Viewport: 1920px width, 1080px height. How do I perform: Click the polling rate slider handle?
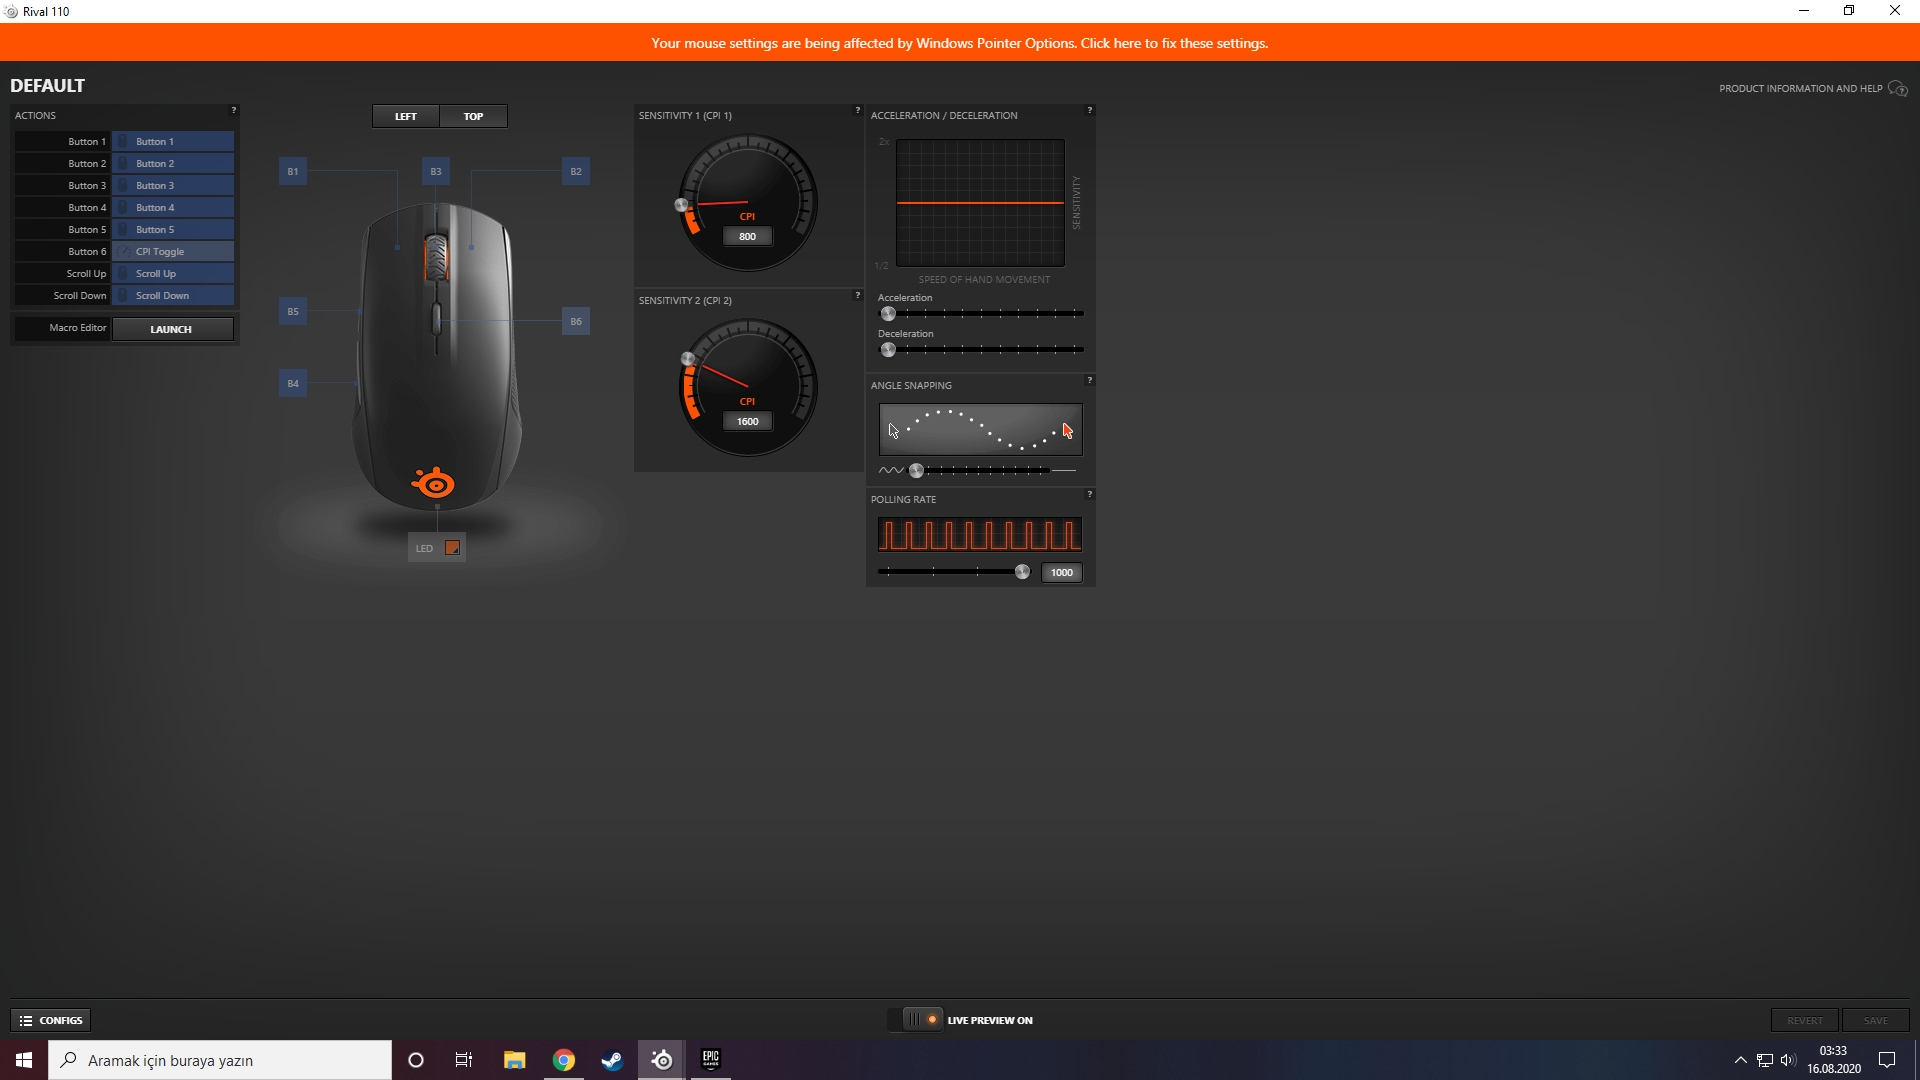1022,572
